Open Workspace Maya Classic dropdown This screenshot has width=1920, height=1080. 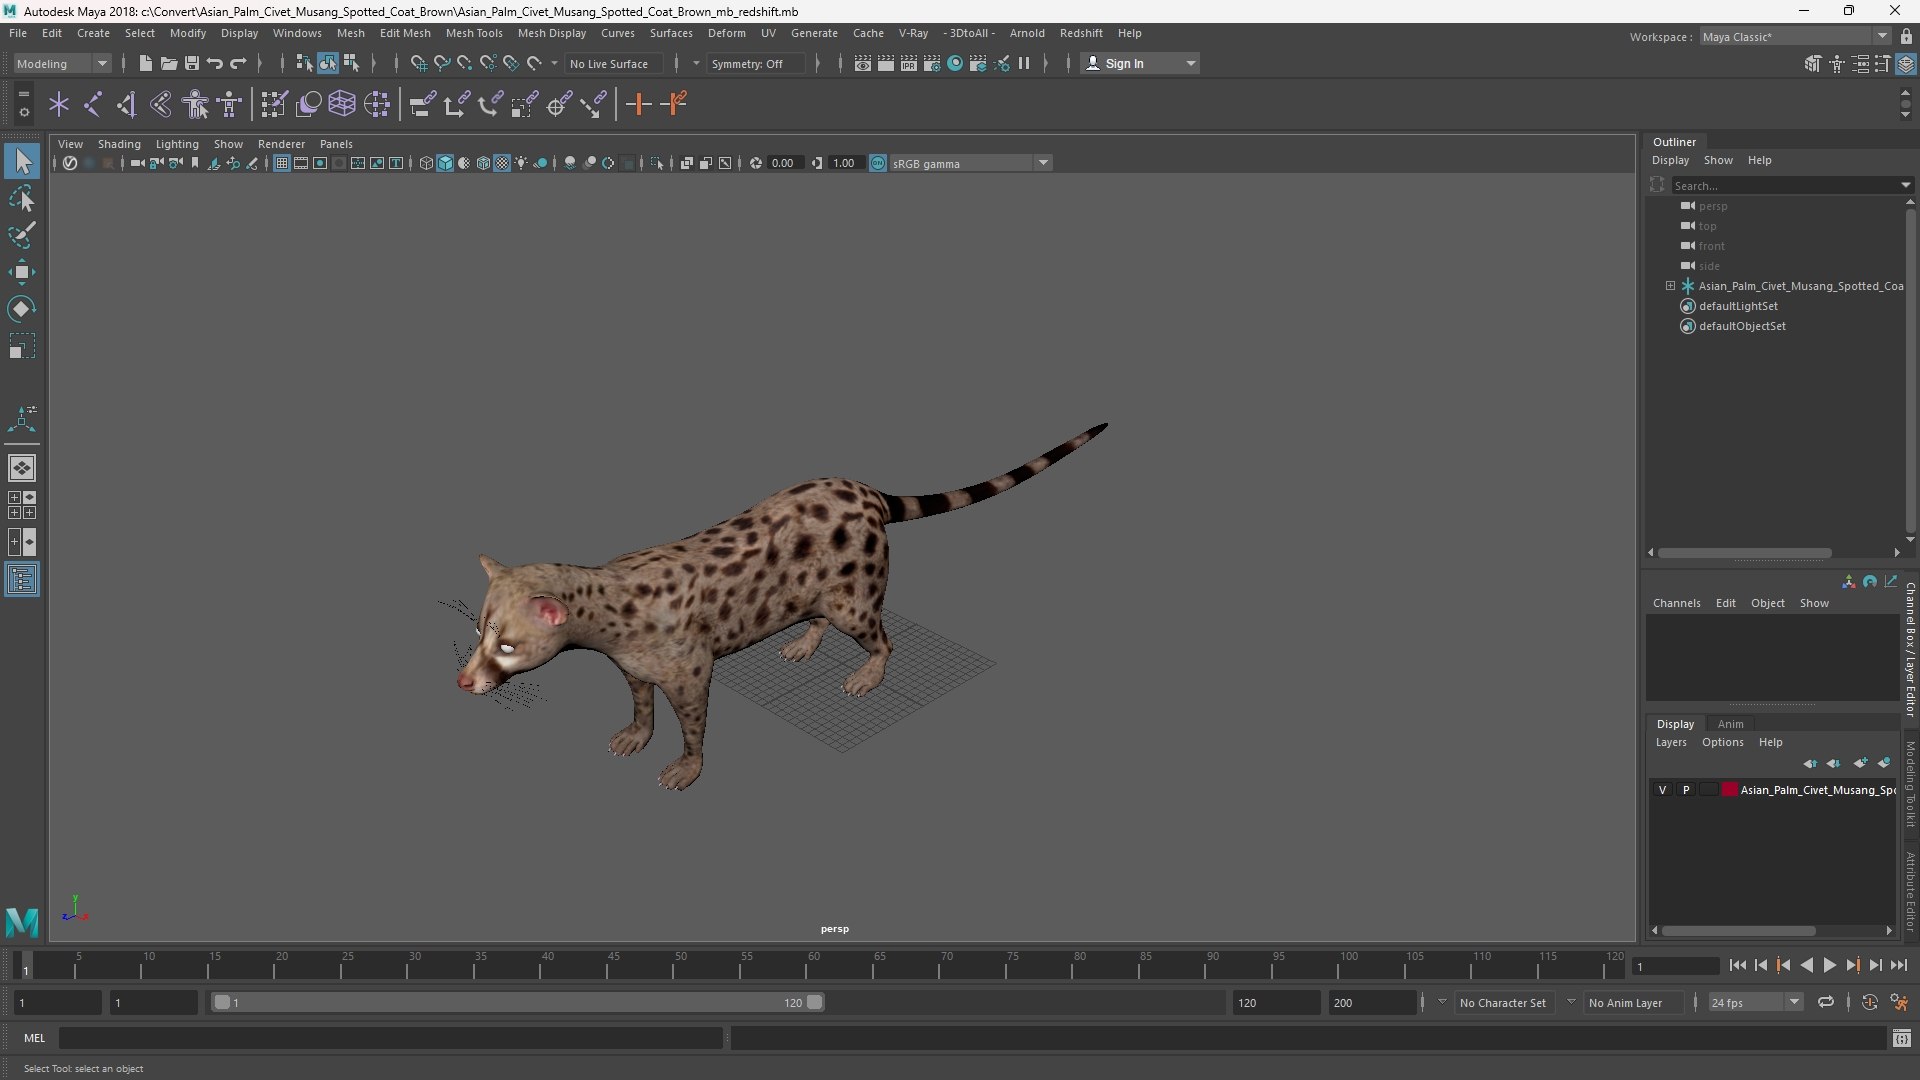pos(1795,36)
